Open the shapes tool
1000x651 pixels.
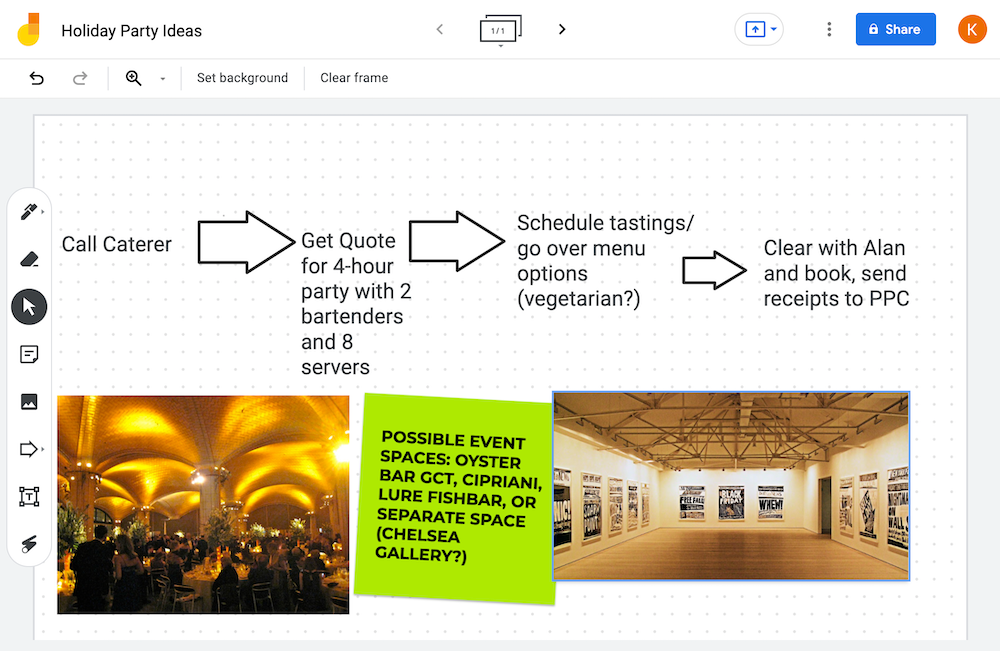point(29,449)
